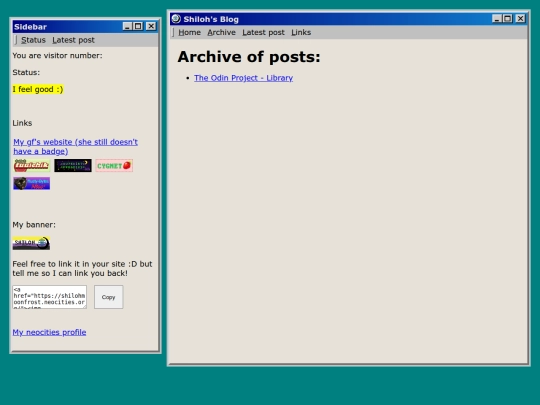The width and height of the screenshot is (540, 405).
Task: Minimize the Shiloh's Blog window
Action: (497, 19)
